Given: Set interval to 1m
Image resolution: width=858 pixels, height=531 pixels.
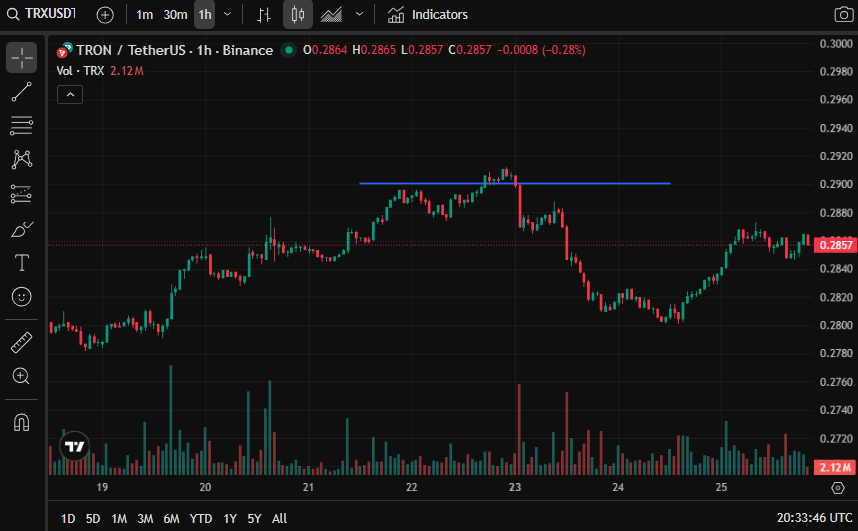Looking at the screenshot, I should 144,15.
